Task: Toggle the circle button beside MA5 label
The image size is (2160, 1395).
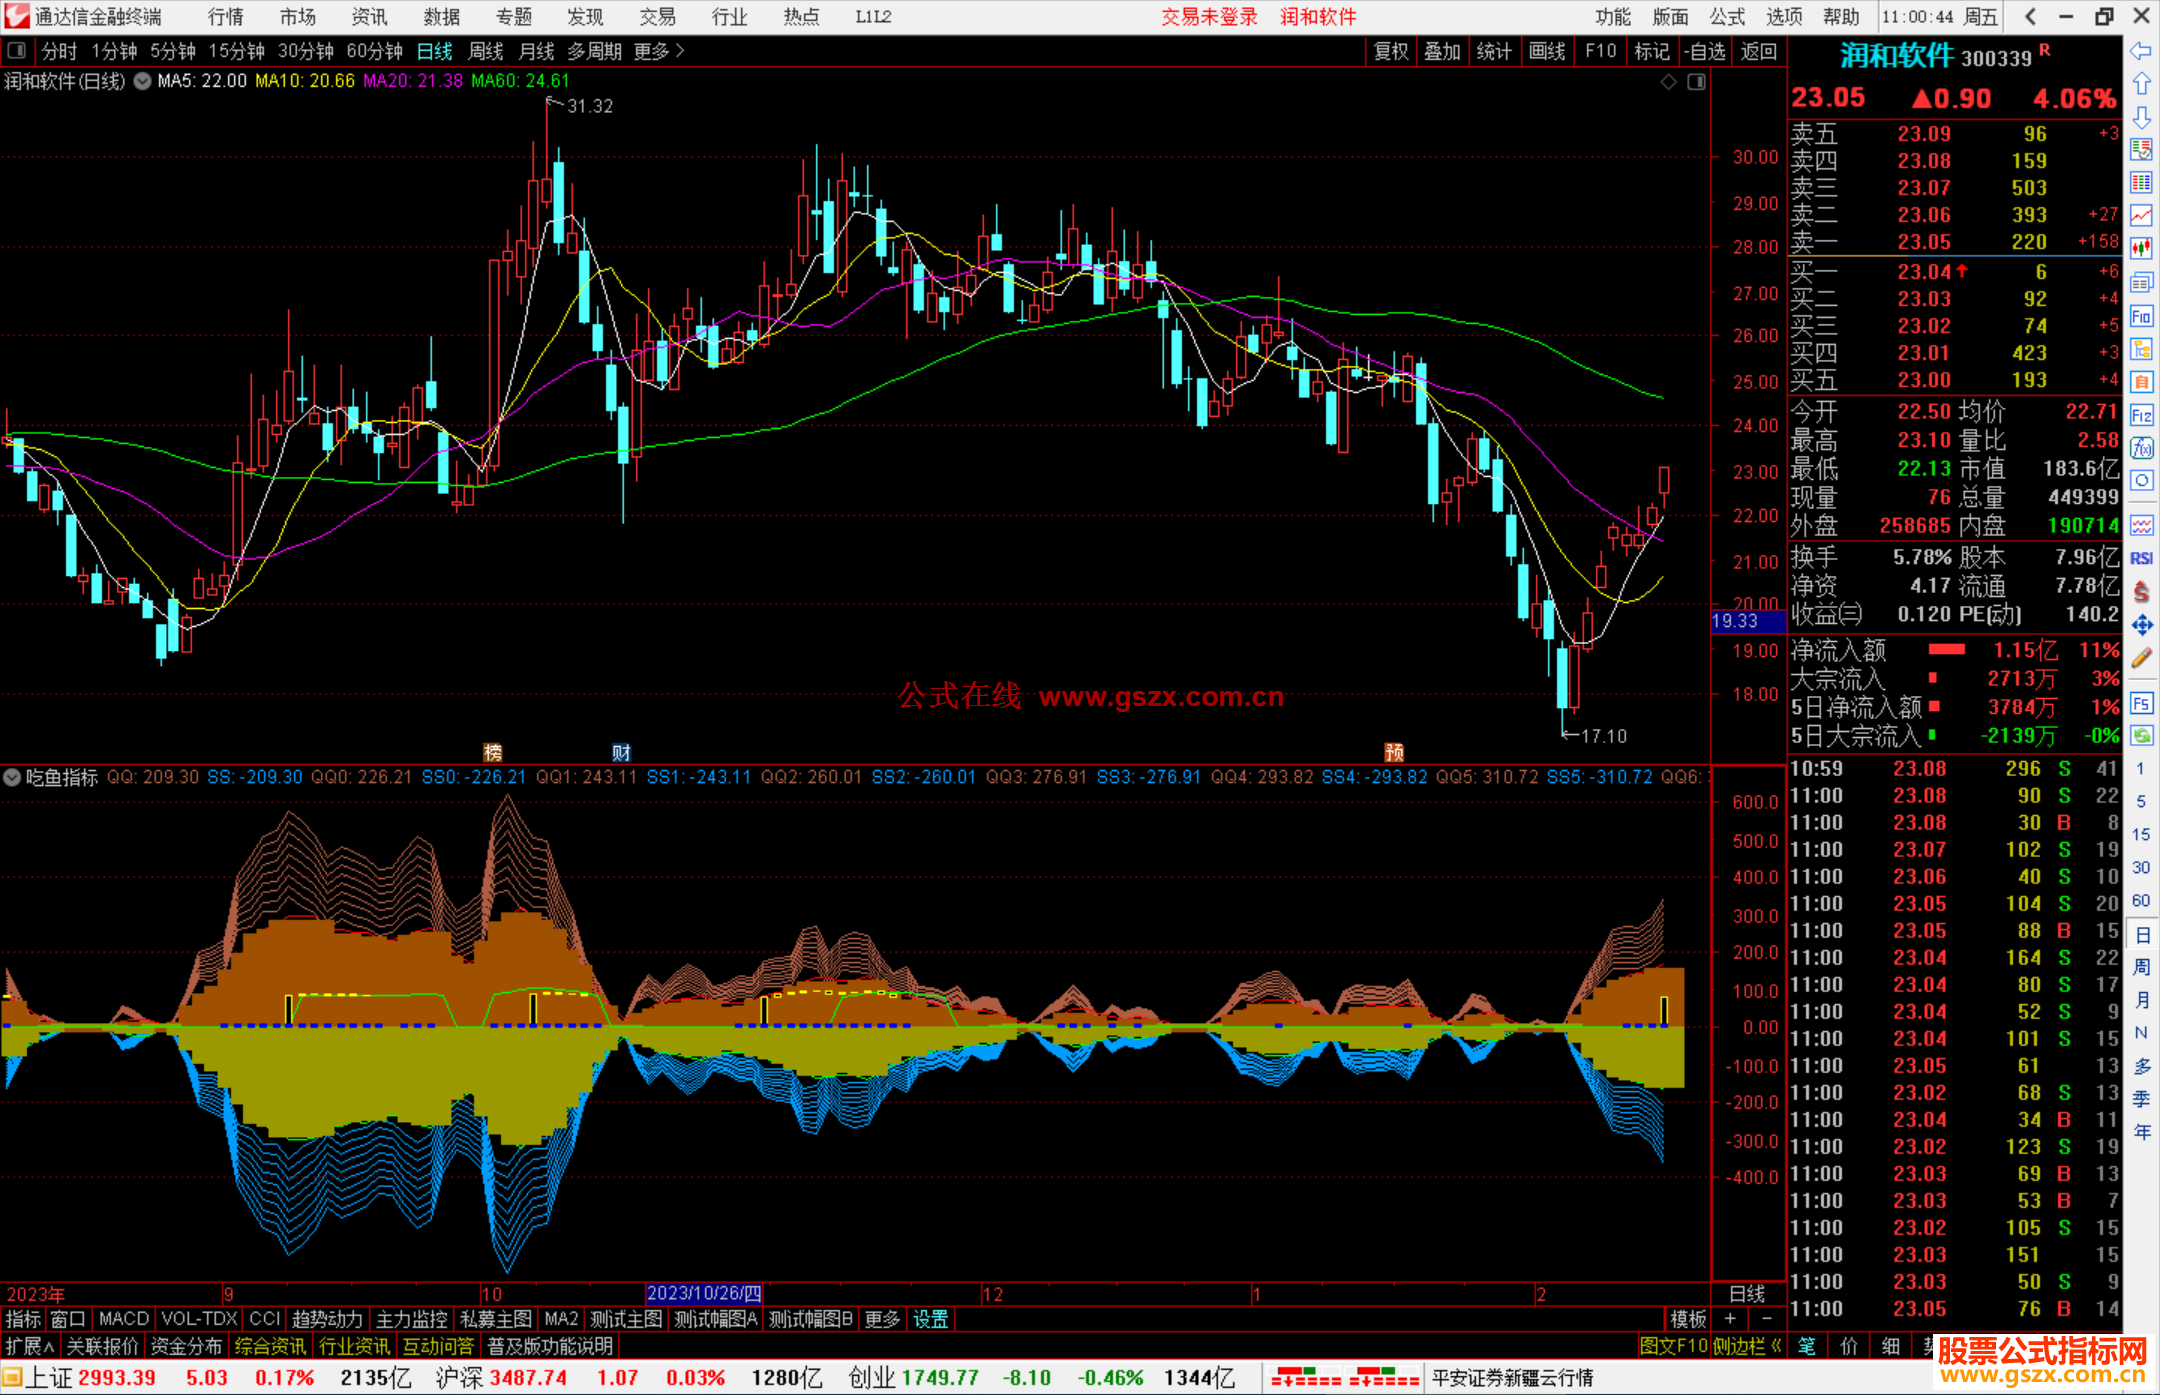Action: pos(143,81)
